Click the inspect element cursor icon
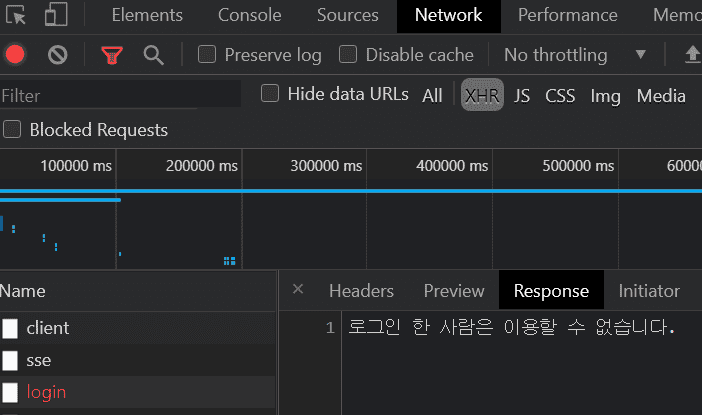 15,15
